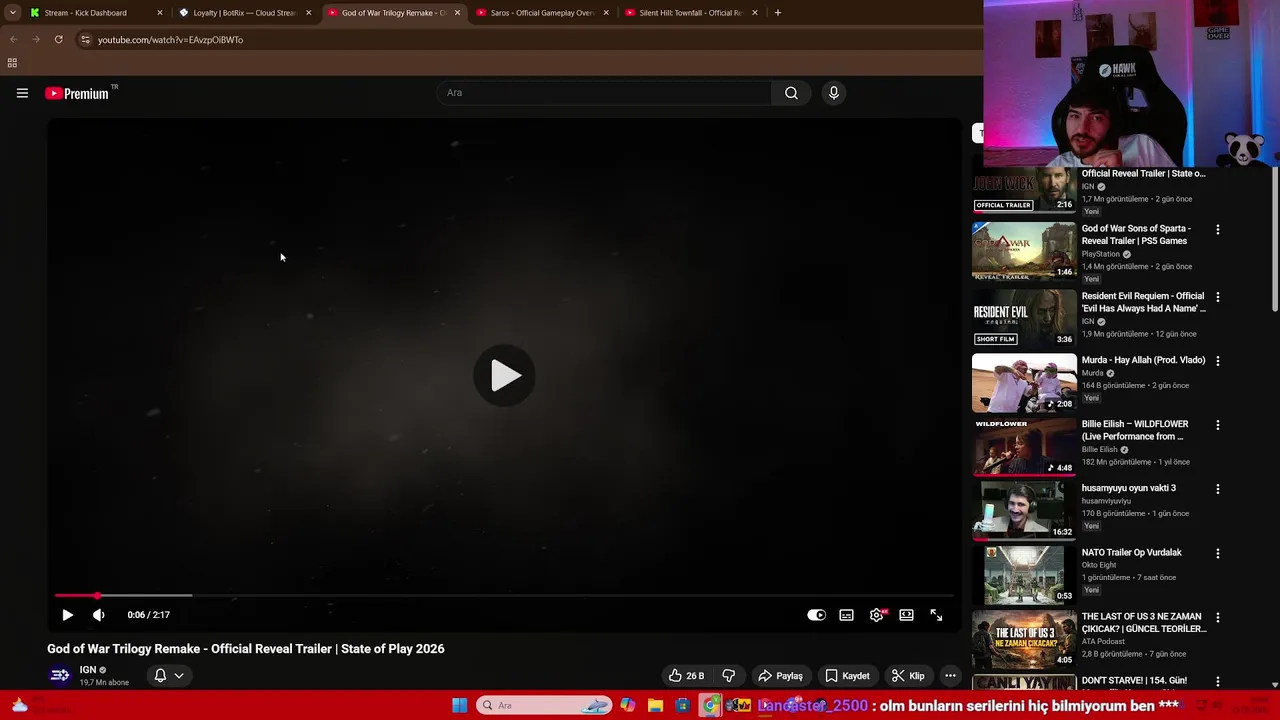Viewport: 1280px width, 720px height.
Task: Switch to Saros - Official Gameplay tab
Action: click(541, 13)
